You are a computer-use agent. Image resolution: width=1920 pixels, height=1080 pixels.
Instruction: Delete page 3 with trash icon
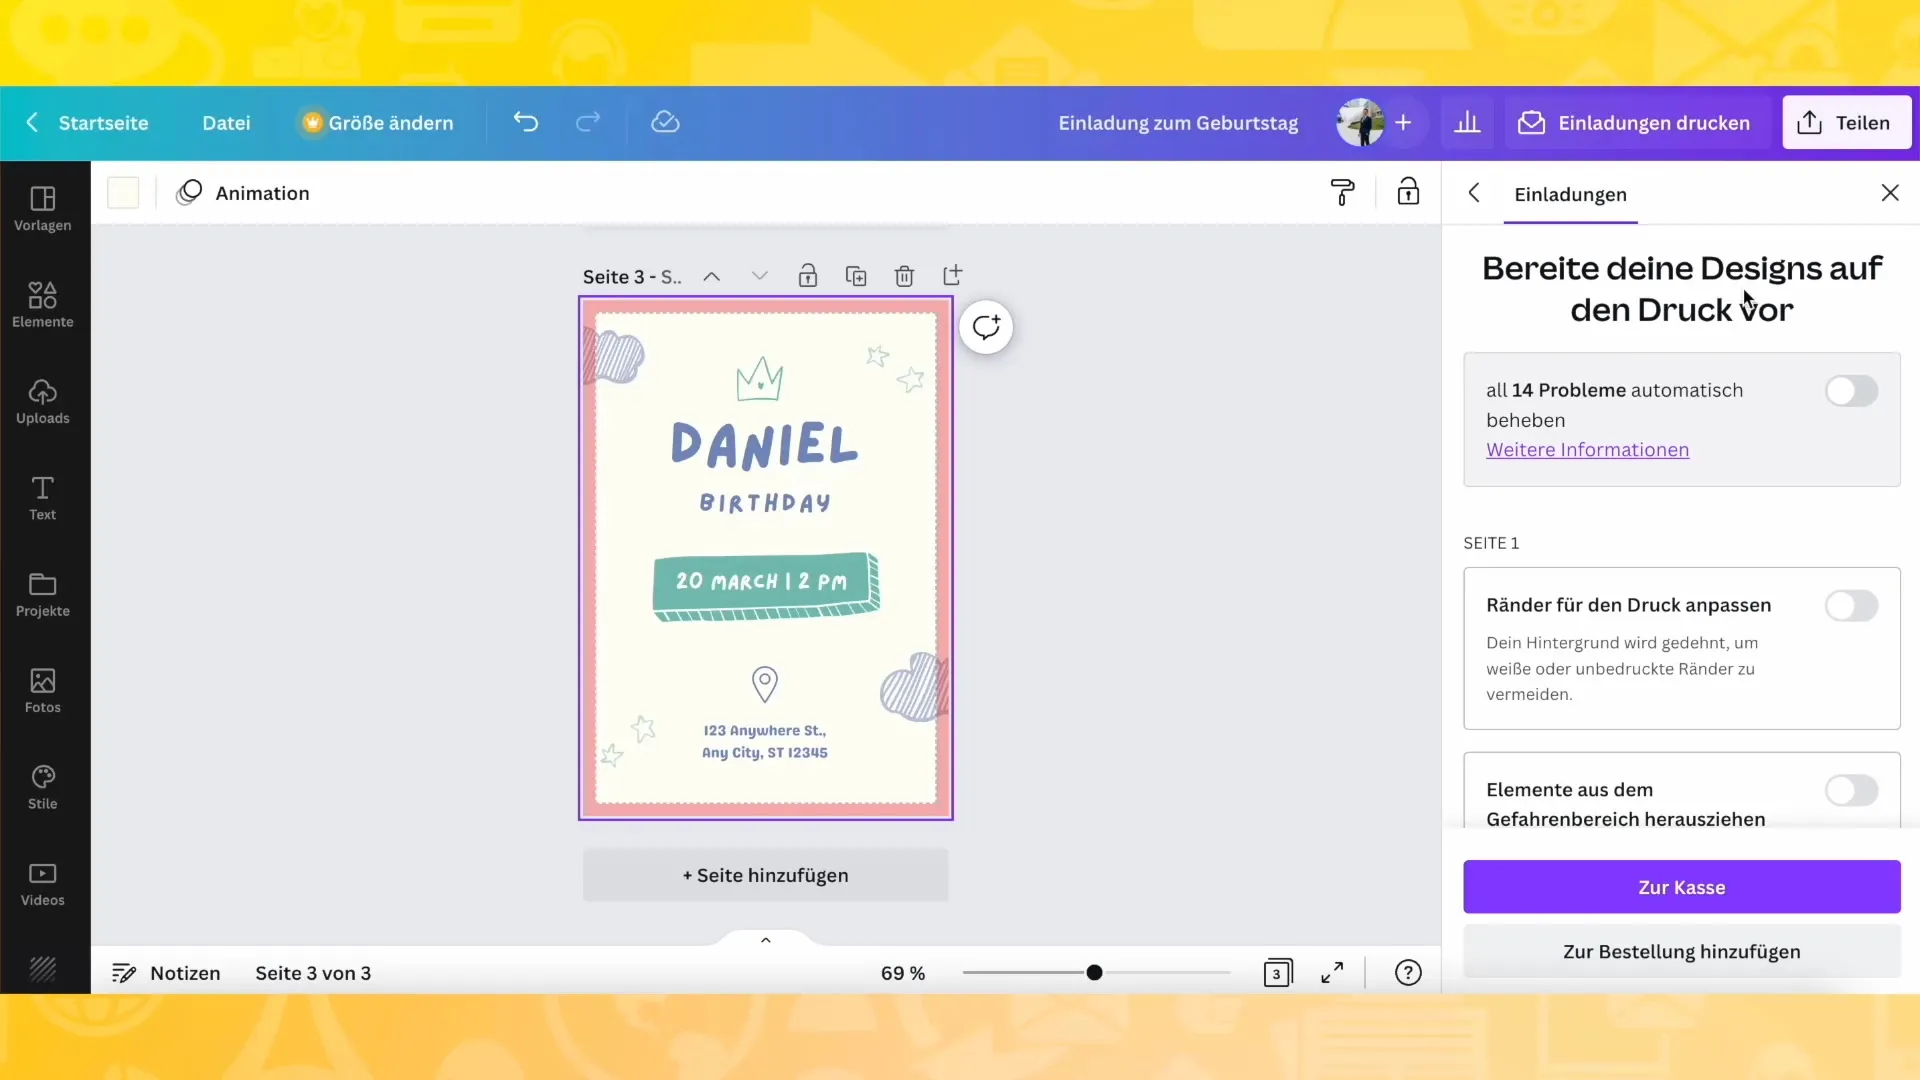click(x=904, y=276)
